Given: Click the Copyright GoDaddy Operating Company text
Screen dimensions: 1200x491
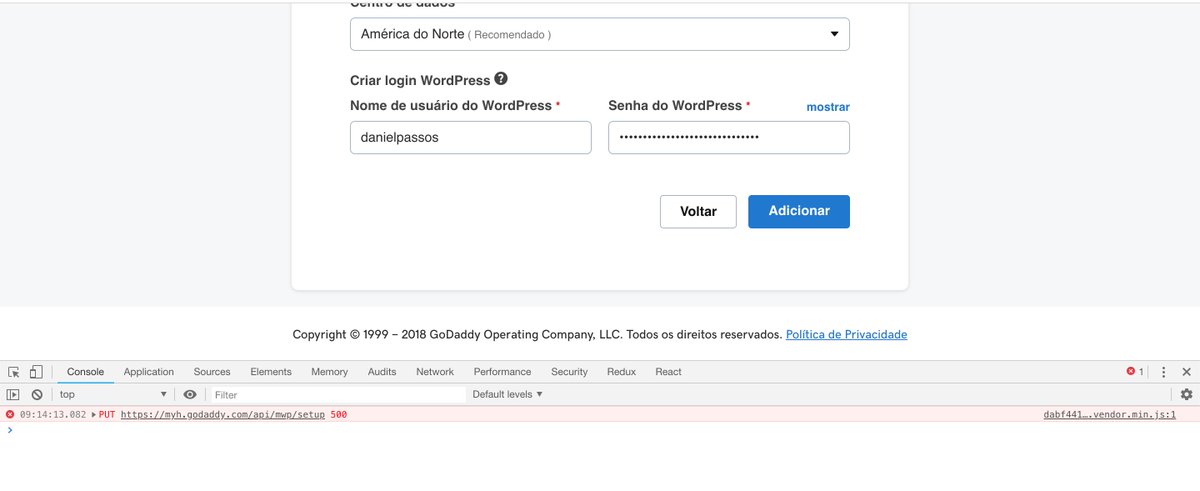Looking at the screenshot, I should coord(537,335).
